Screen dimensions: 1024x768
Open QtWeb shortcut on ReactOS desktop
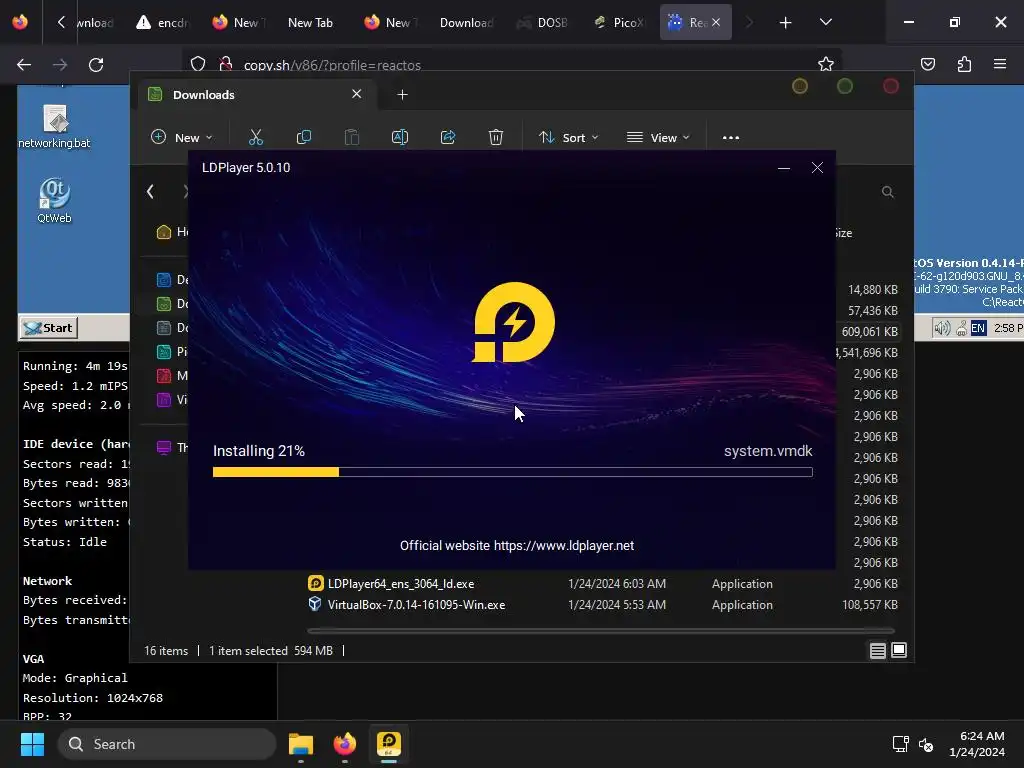tap(54, 201)
